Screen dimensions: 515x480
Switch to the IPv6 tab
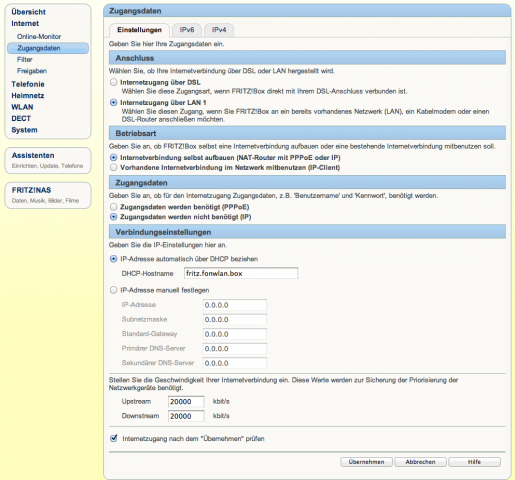click(x=187, y=30)
